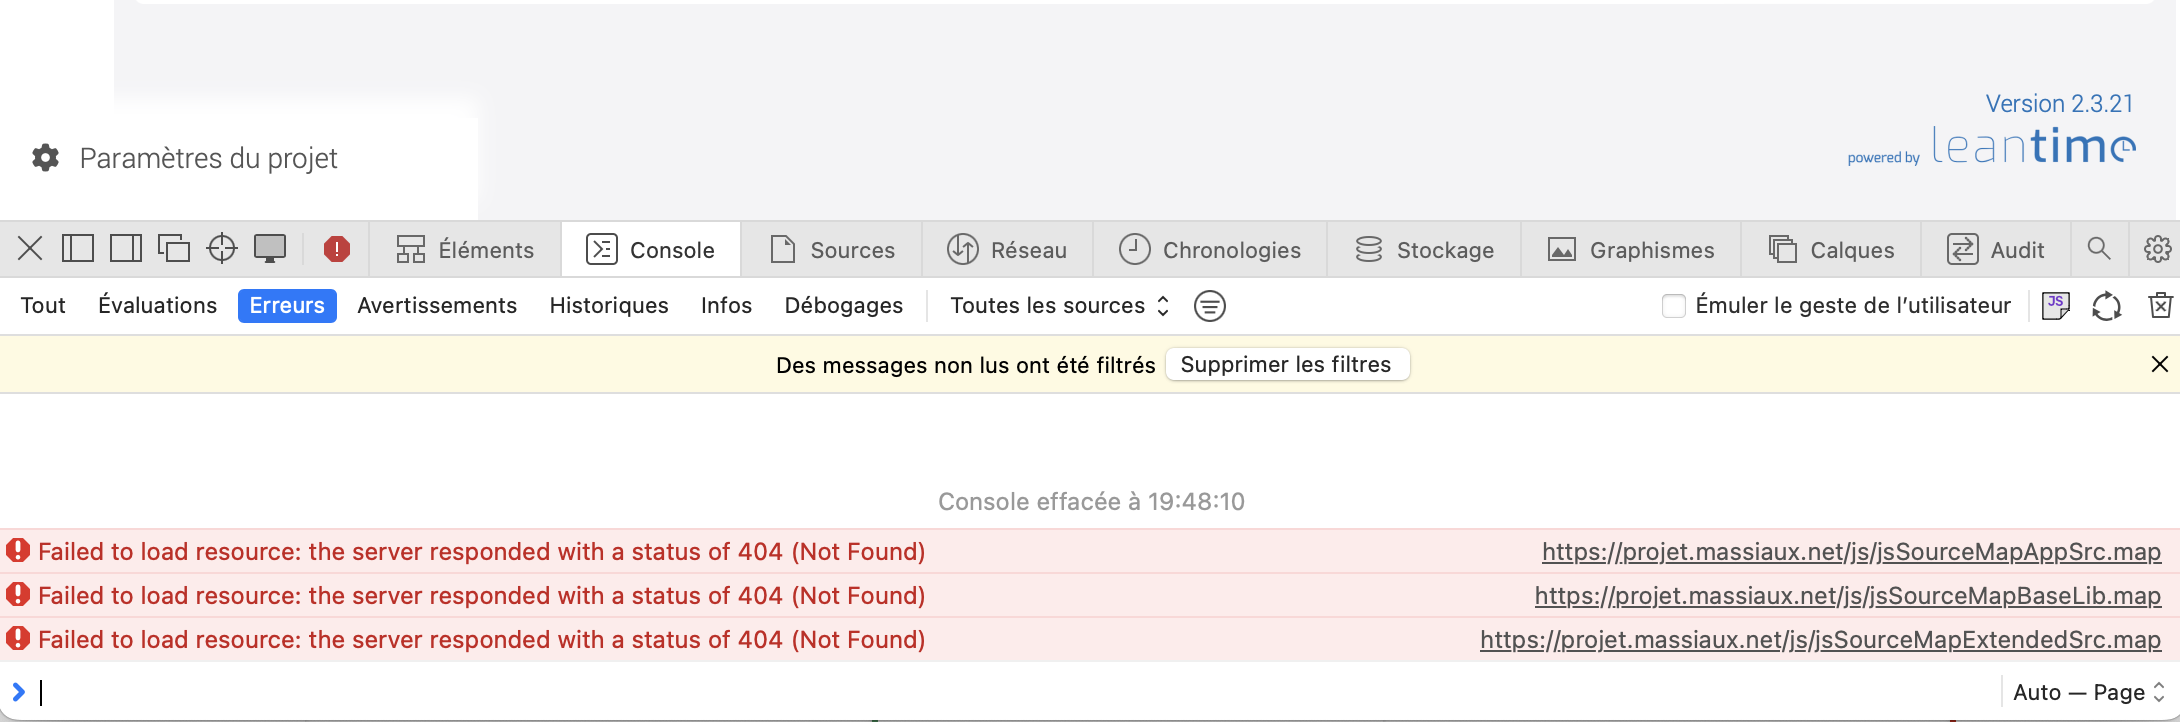Open Web Inspector search with magnifier icon

(2099, 249)
